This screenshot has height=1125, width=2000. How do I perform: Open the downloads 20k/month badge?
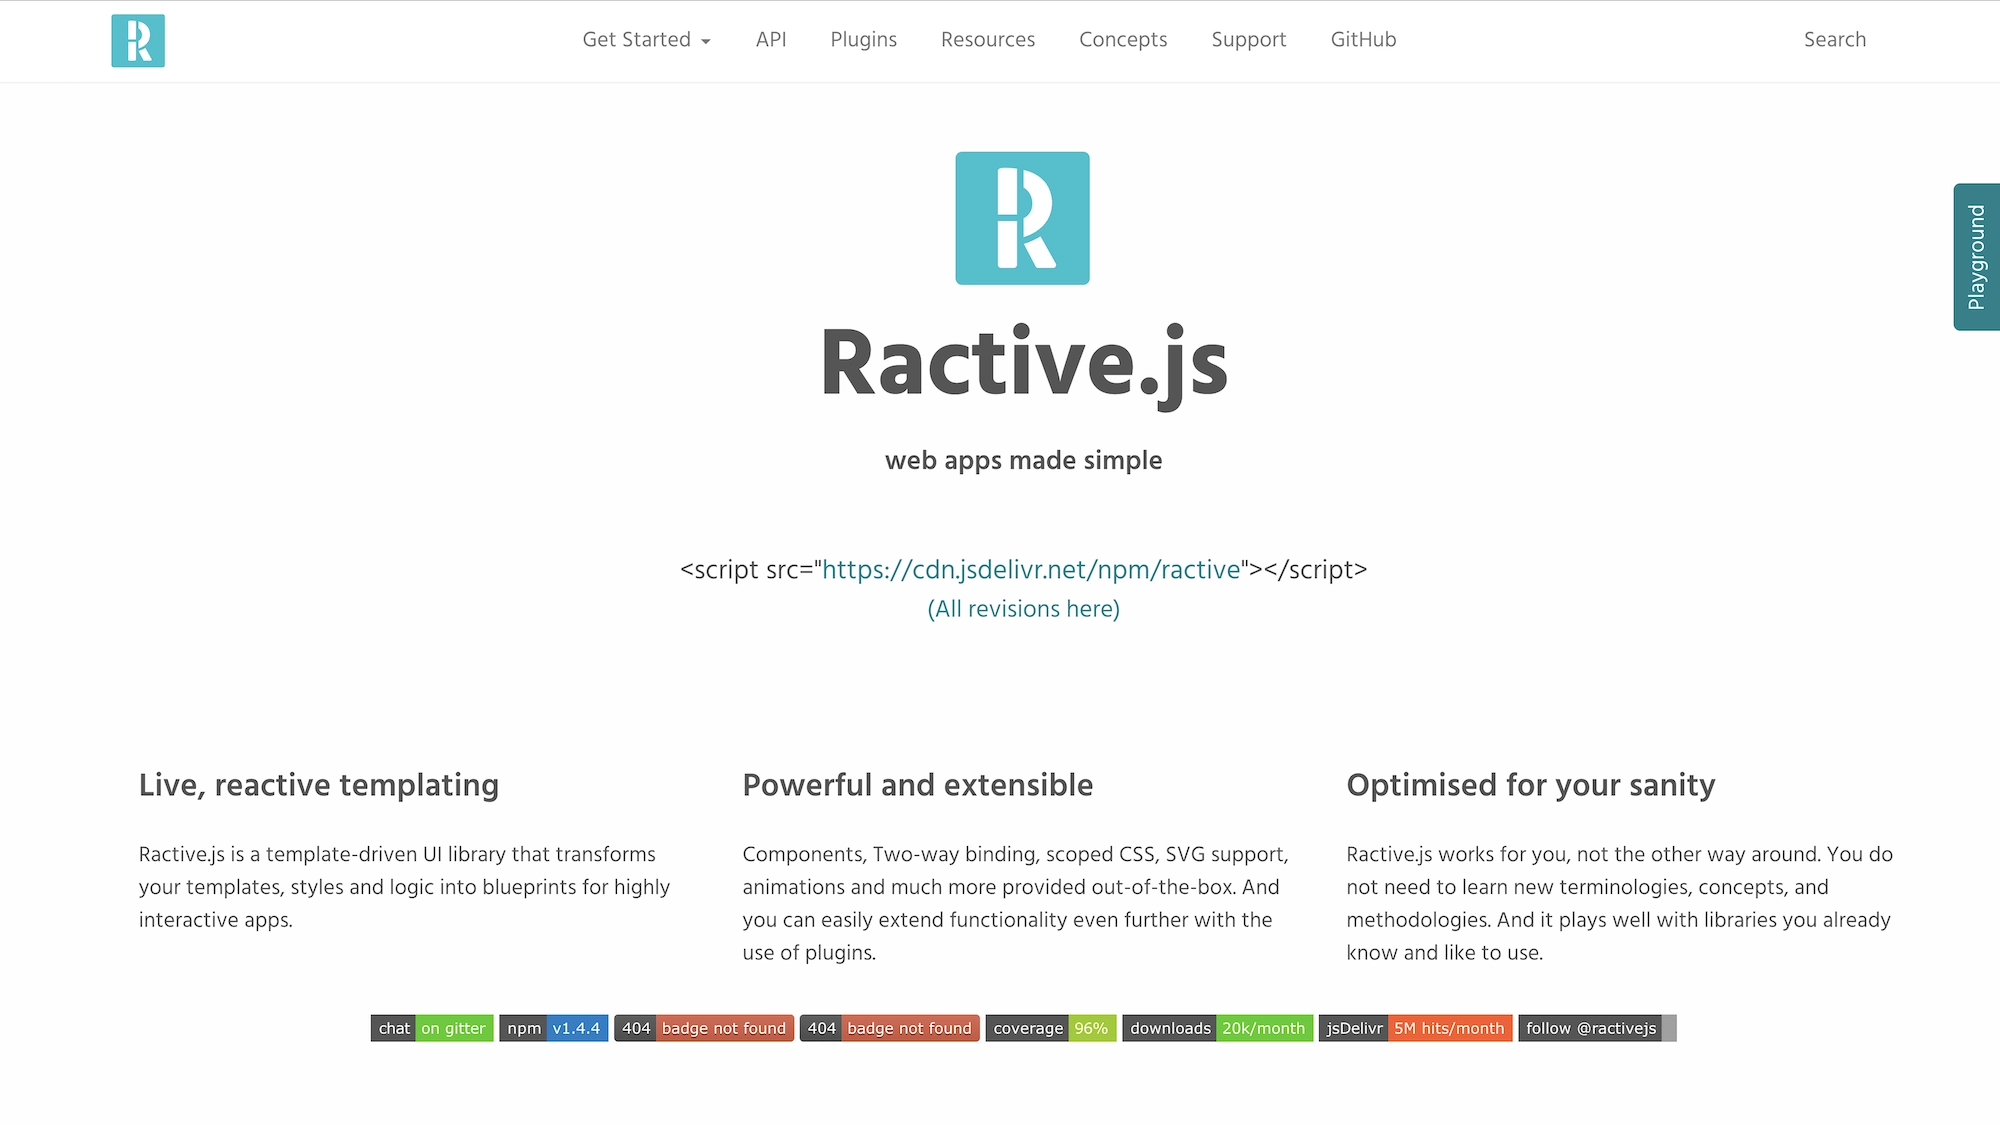(x=1217, y=1028)
